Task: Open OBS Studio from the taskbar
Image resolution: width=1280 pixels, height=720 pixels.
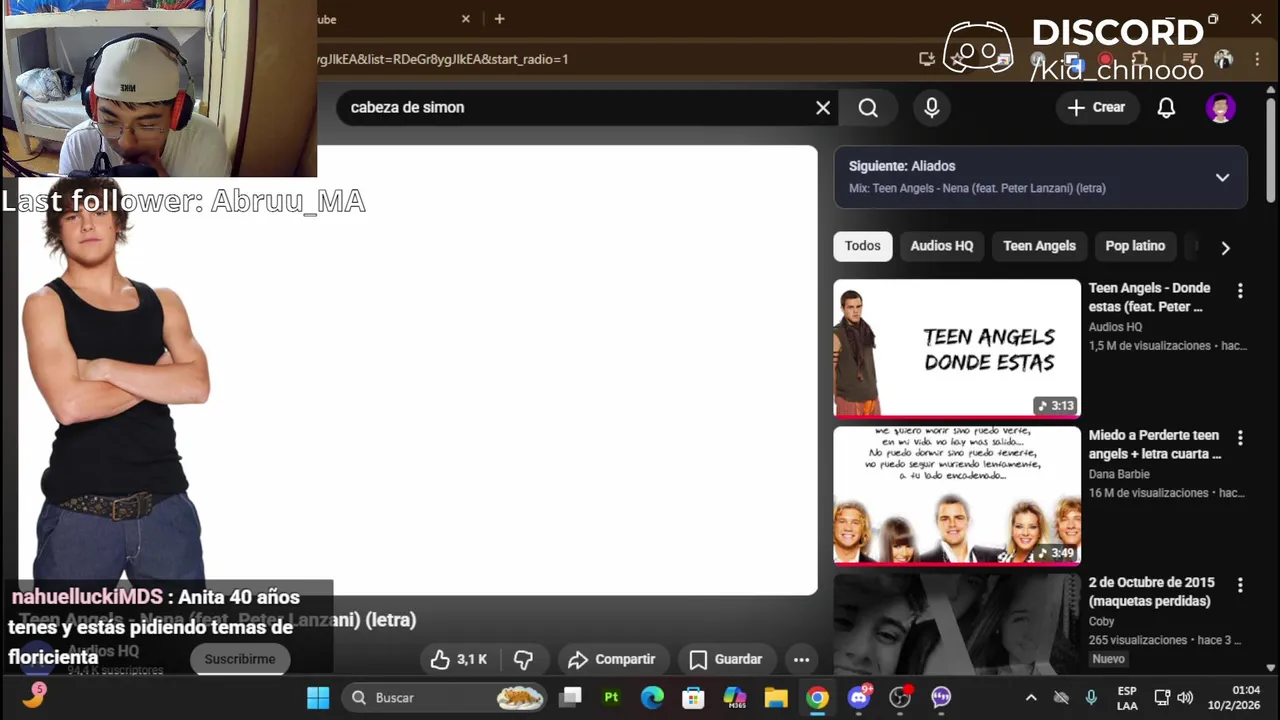Action: (x=900, y=697)
